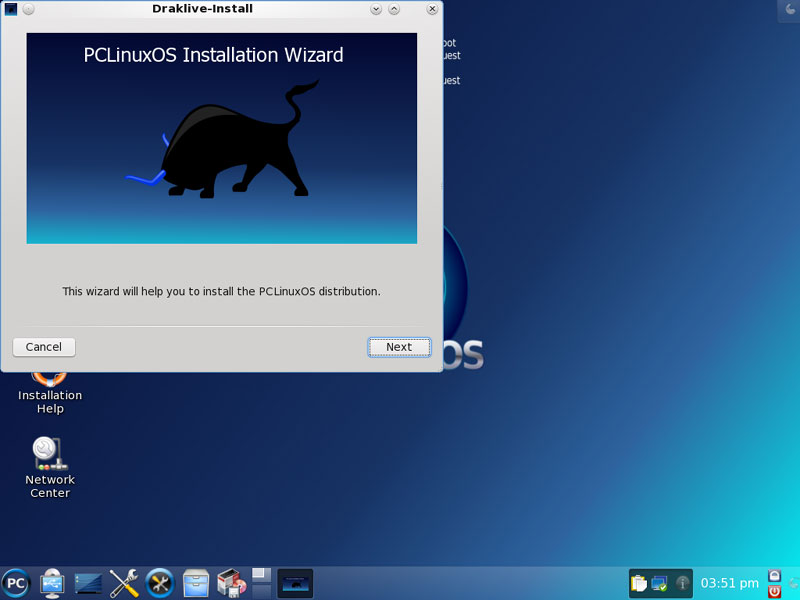
Task: Open the clipboard tray icon
Action: coord(639,583)
